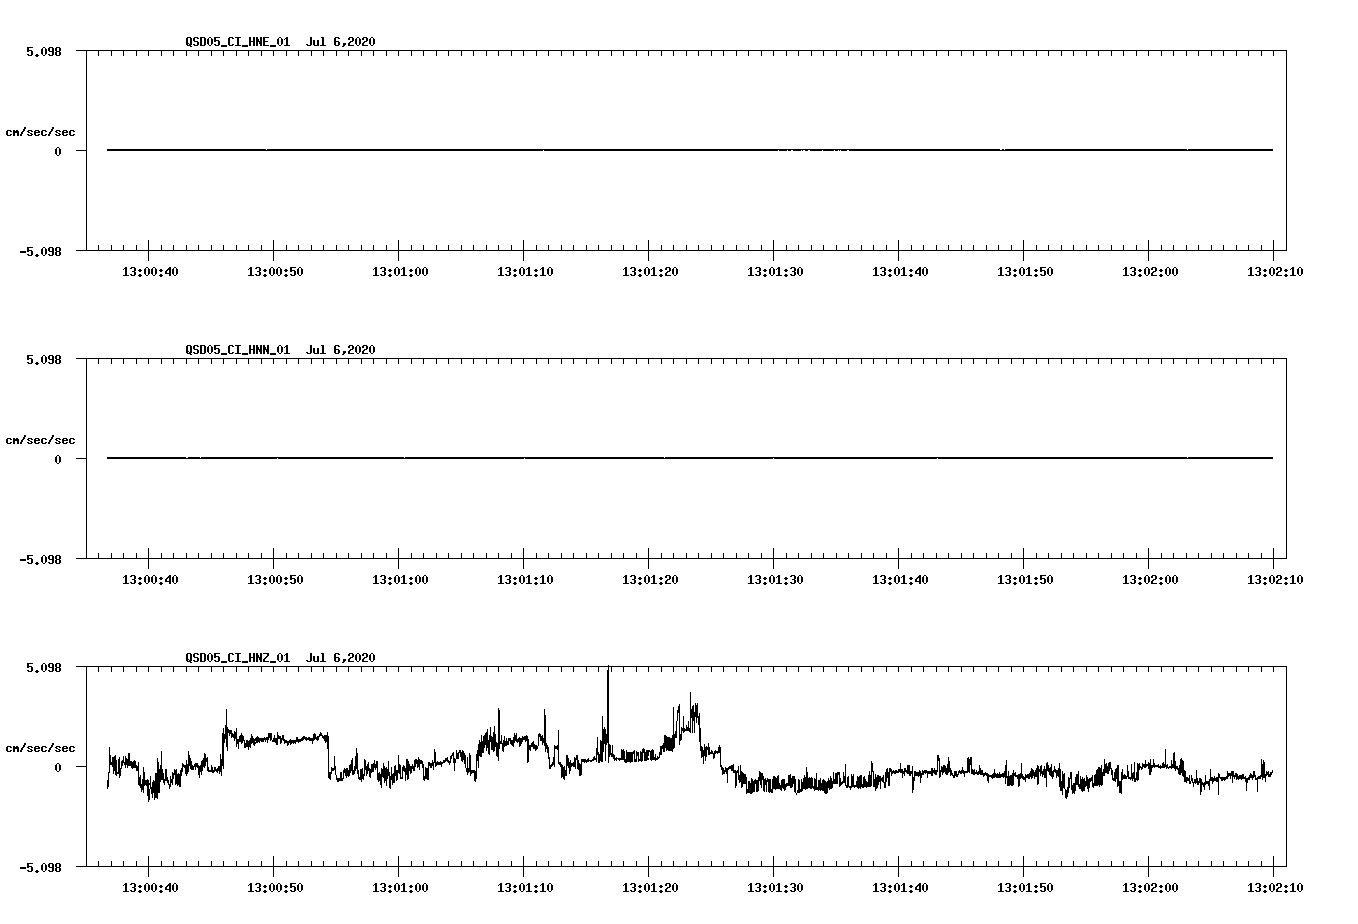
Task: Click the zero label of HNN plot axis
Action: click(58, 459)
